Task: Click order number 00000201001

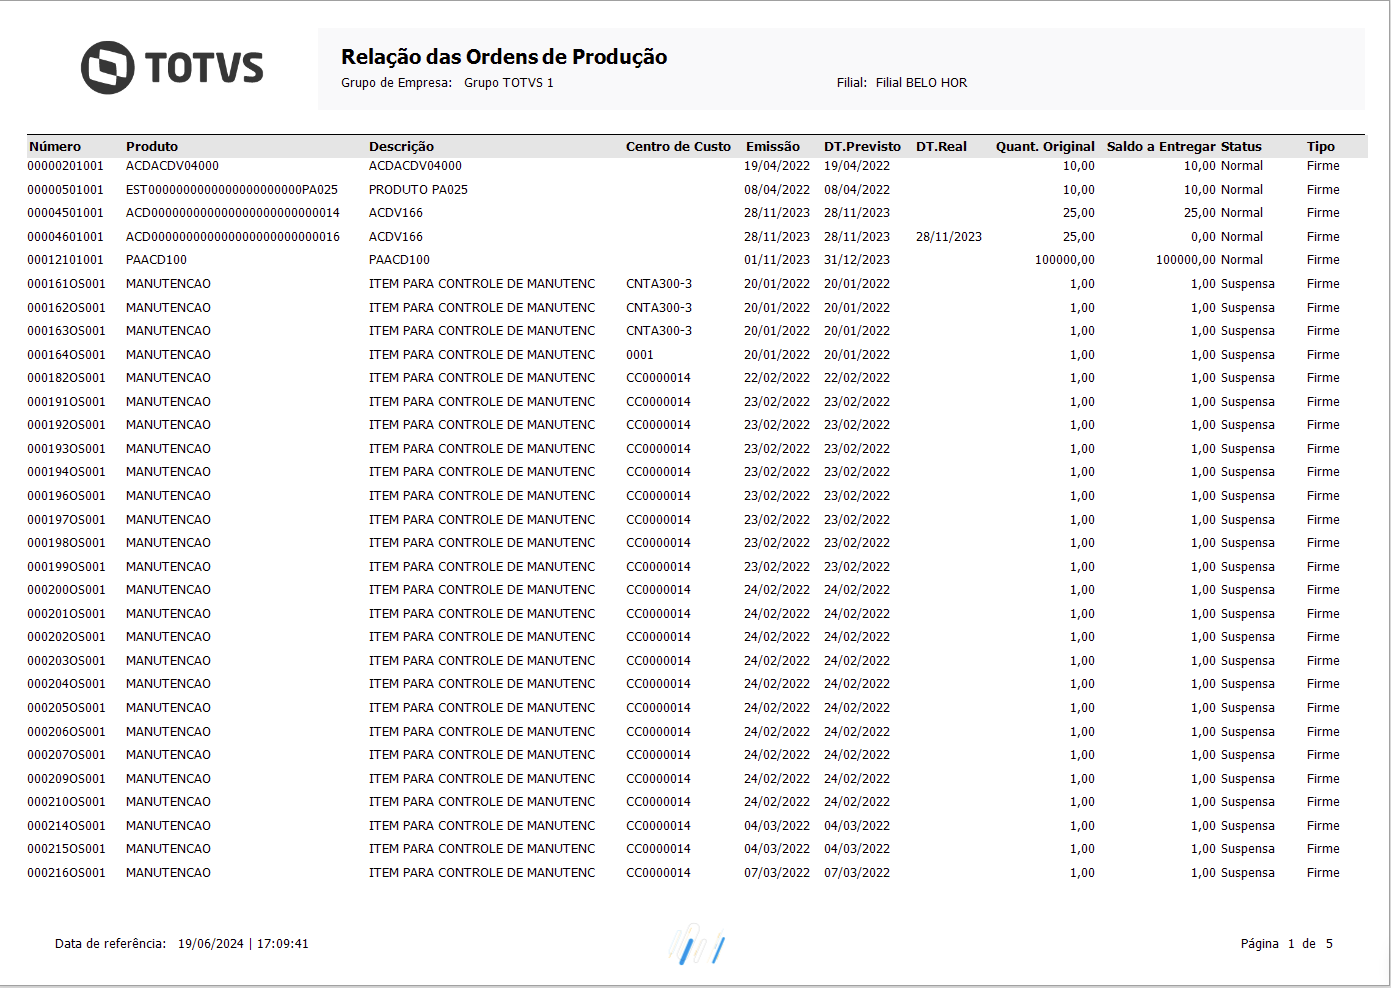Action: tap(66, 166)
